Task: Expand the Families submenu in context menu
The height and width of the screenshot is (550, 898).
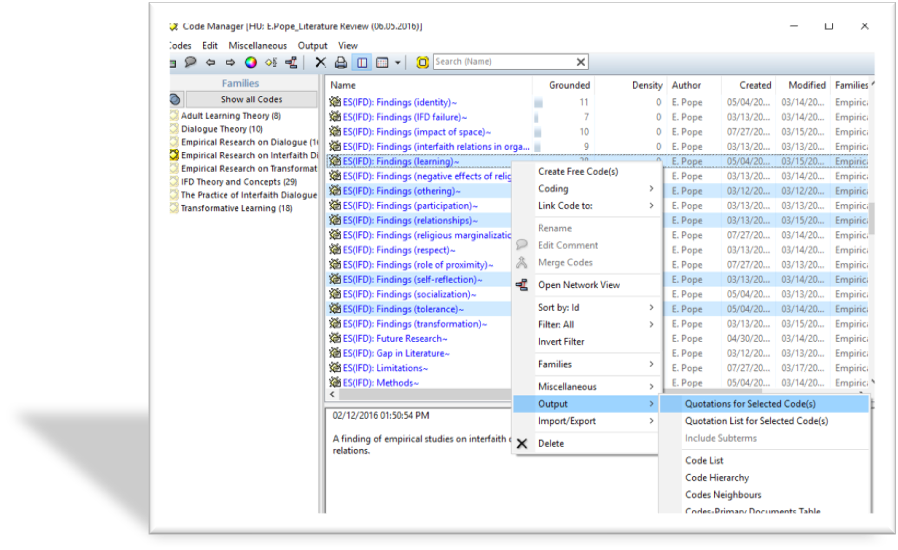Action: [585, 364]
